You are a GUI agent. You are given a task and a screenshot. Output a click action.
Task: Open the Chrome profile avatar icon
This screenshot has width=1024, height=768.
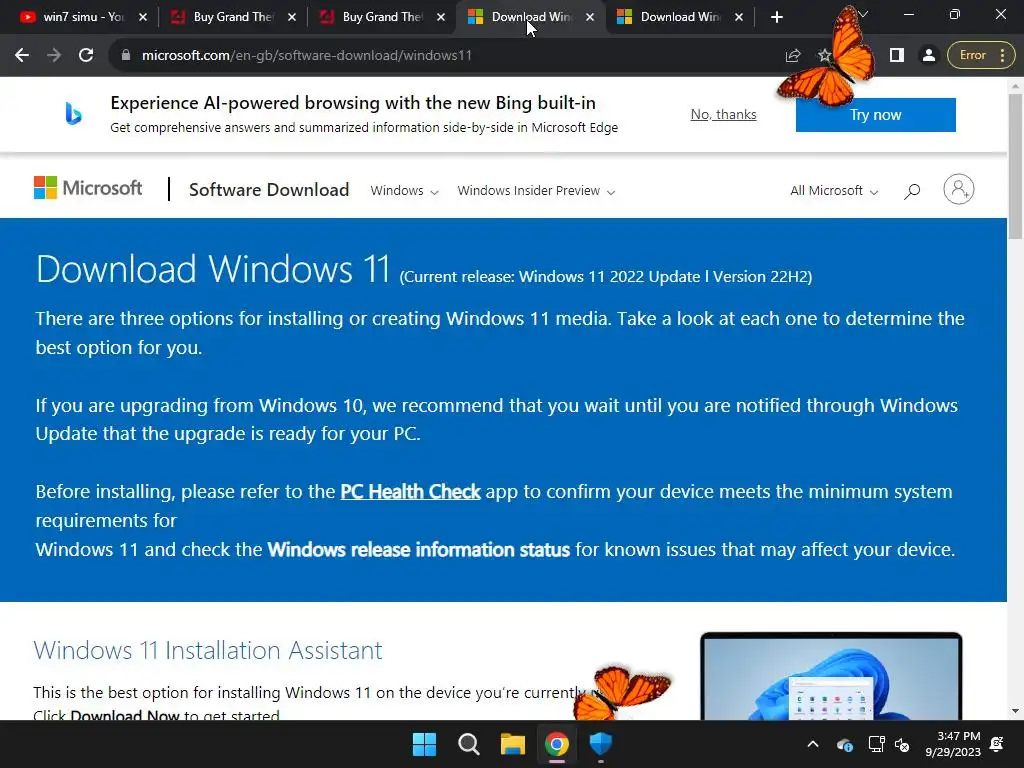click(x=928, y=56)
